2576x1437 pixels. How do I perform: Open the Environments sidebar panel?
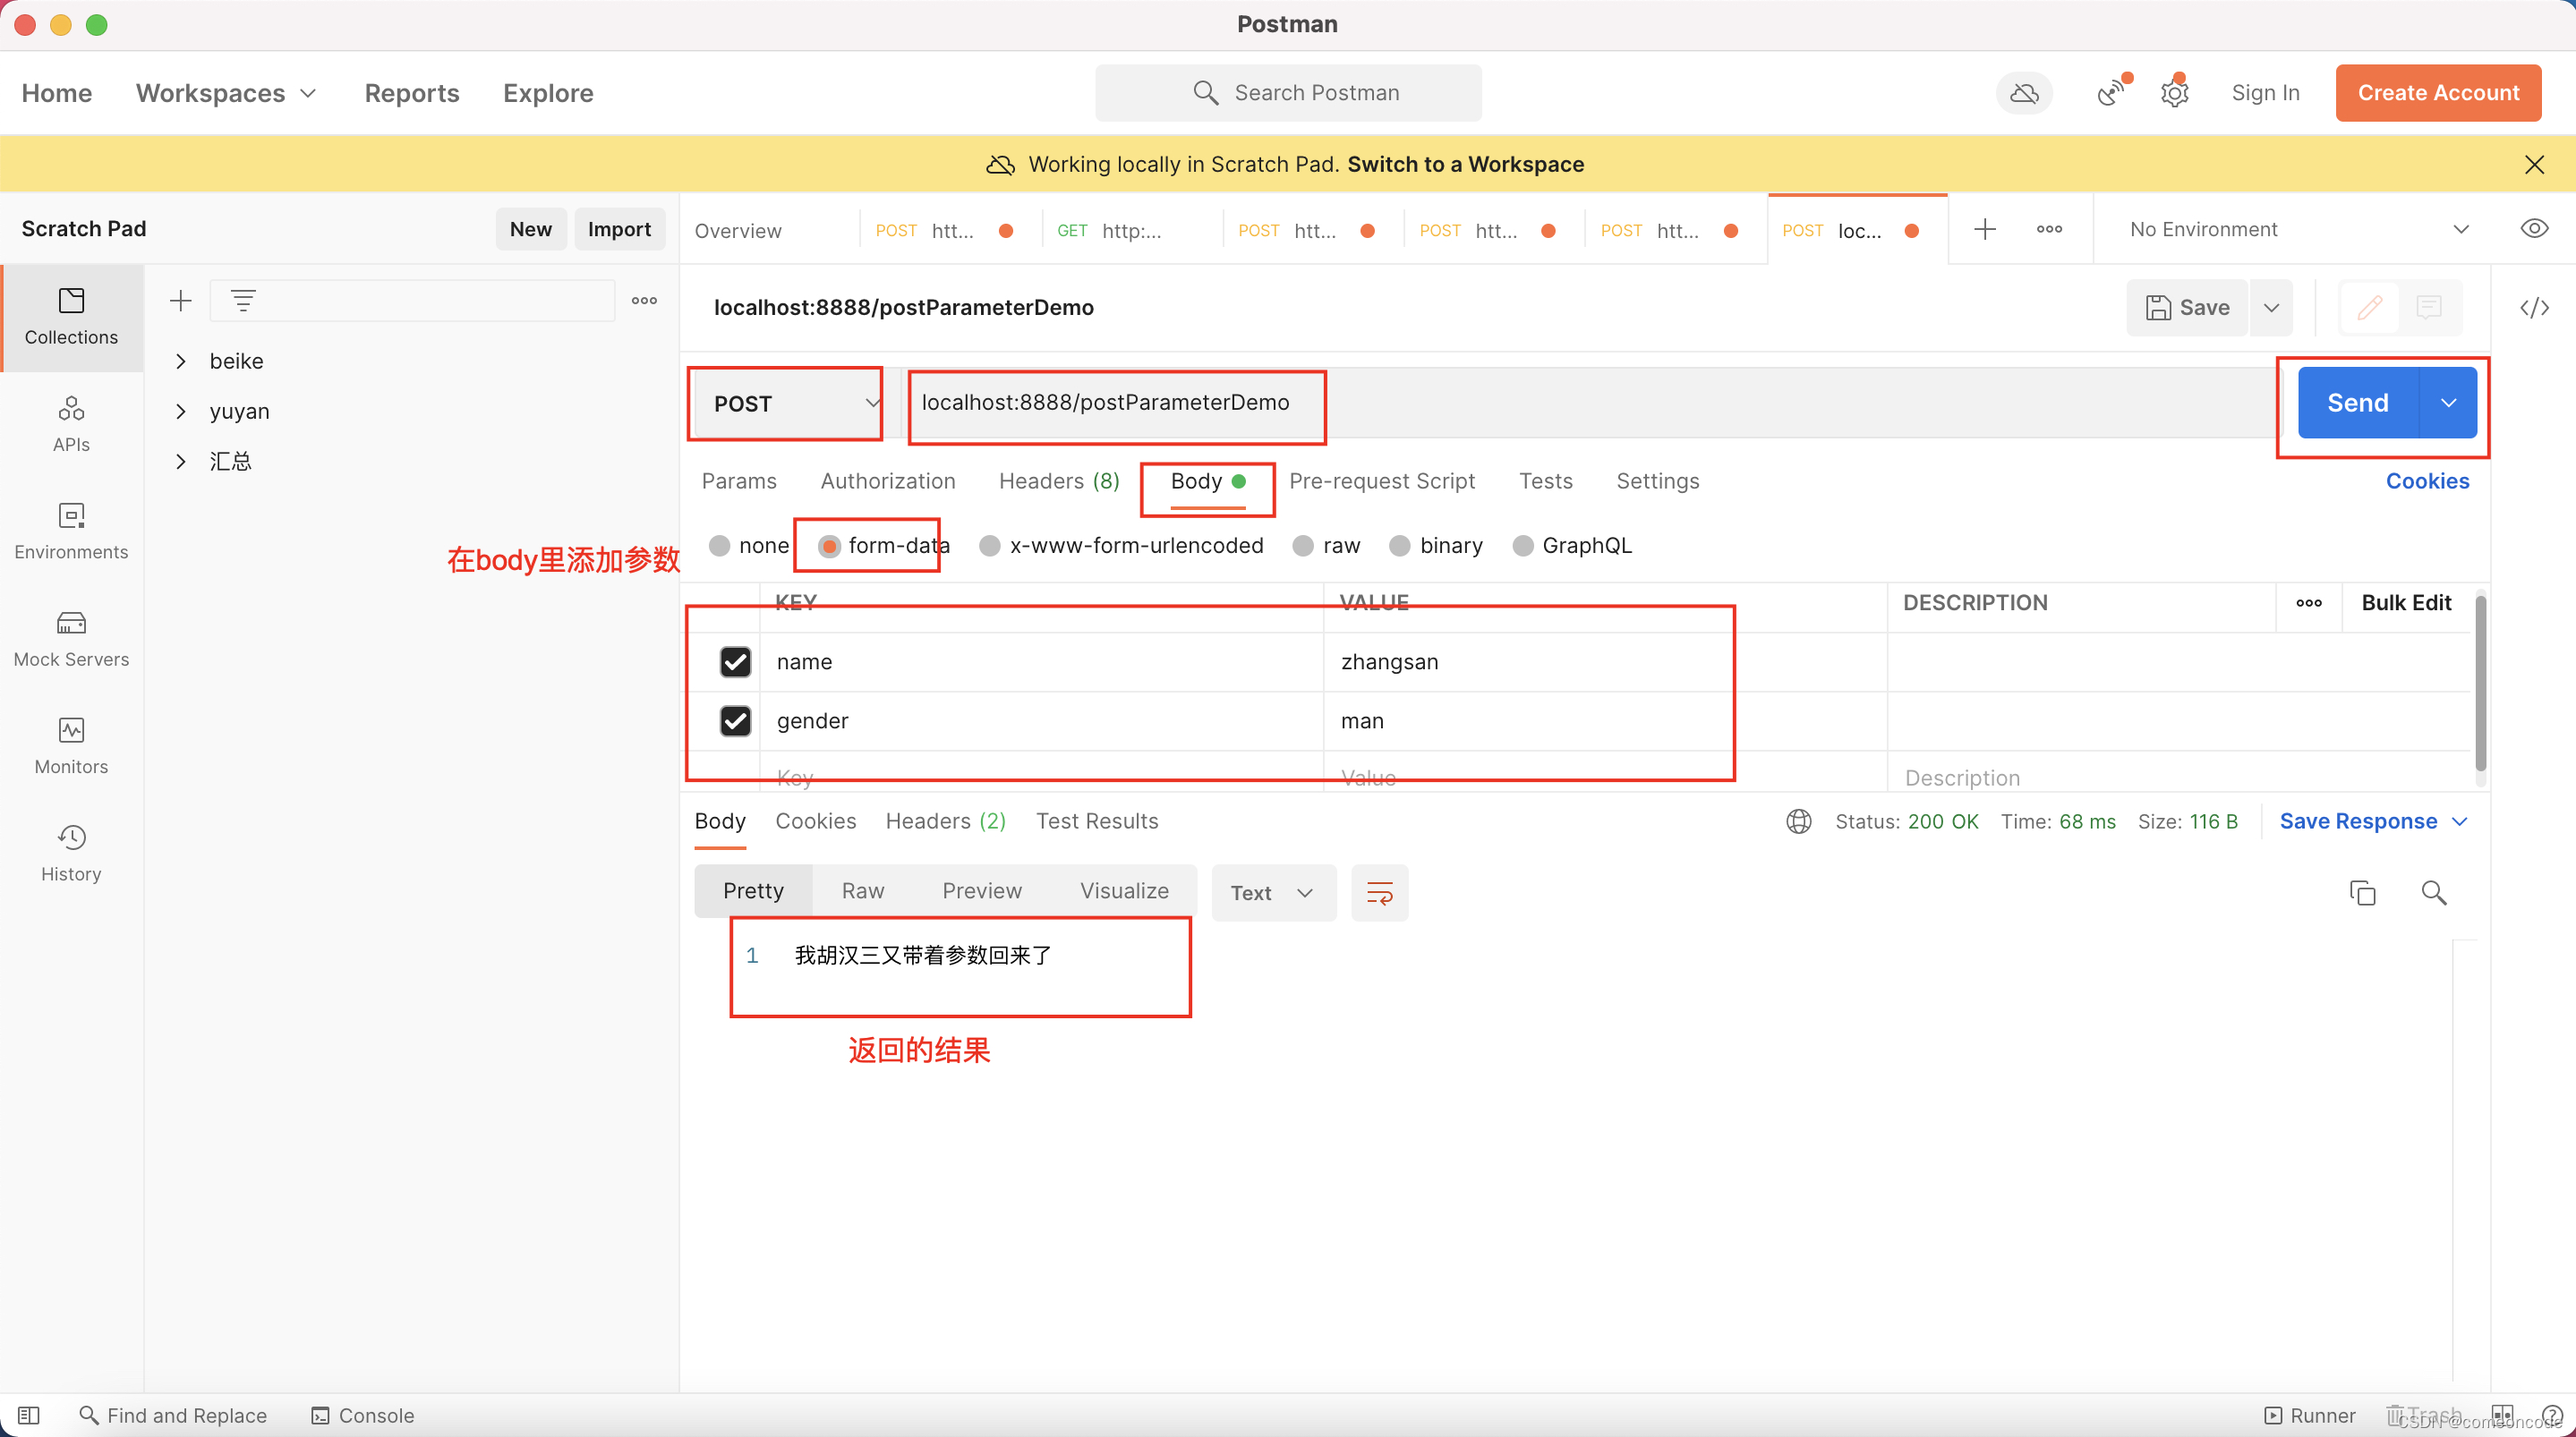click(x=71, y=531)
